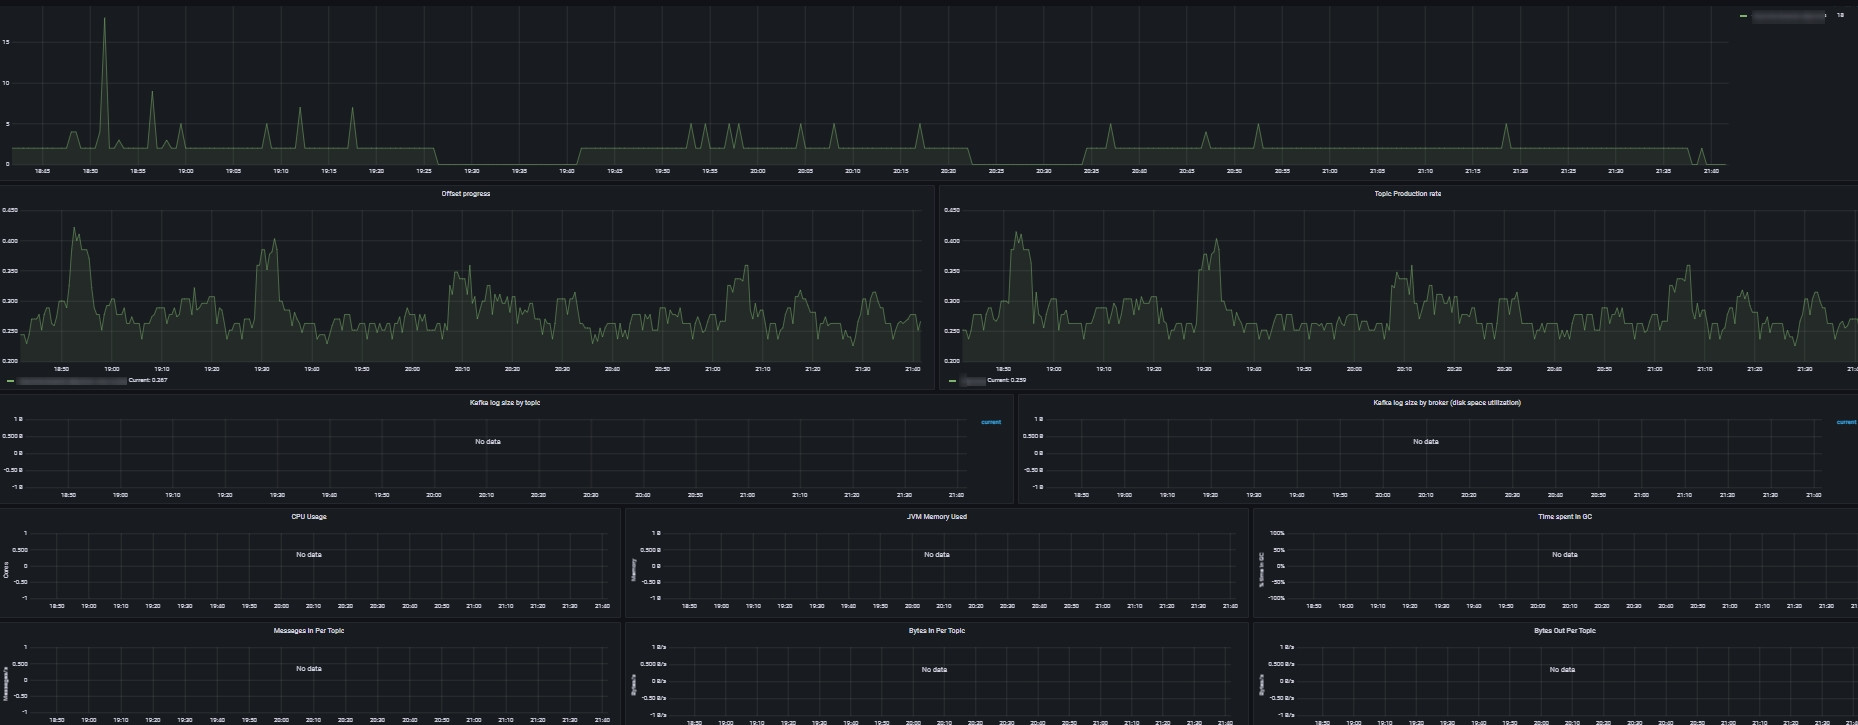Viewport: 1858px width, 725px height.
Task: Open Kafka log size by topic menu
Action: click(505, 403)
